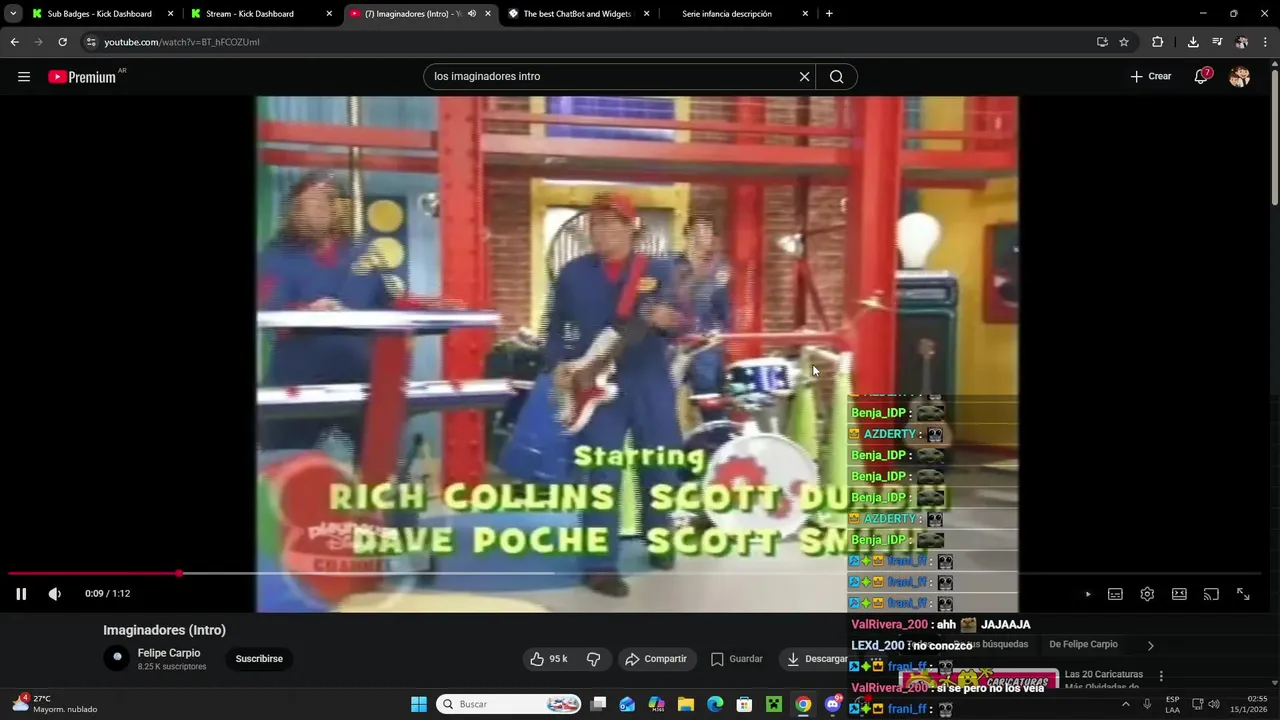View site information icon in address bar

[91, 42]
